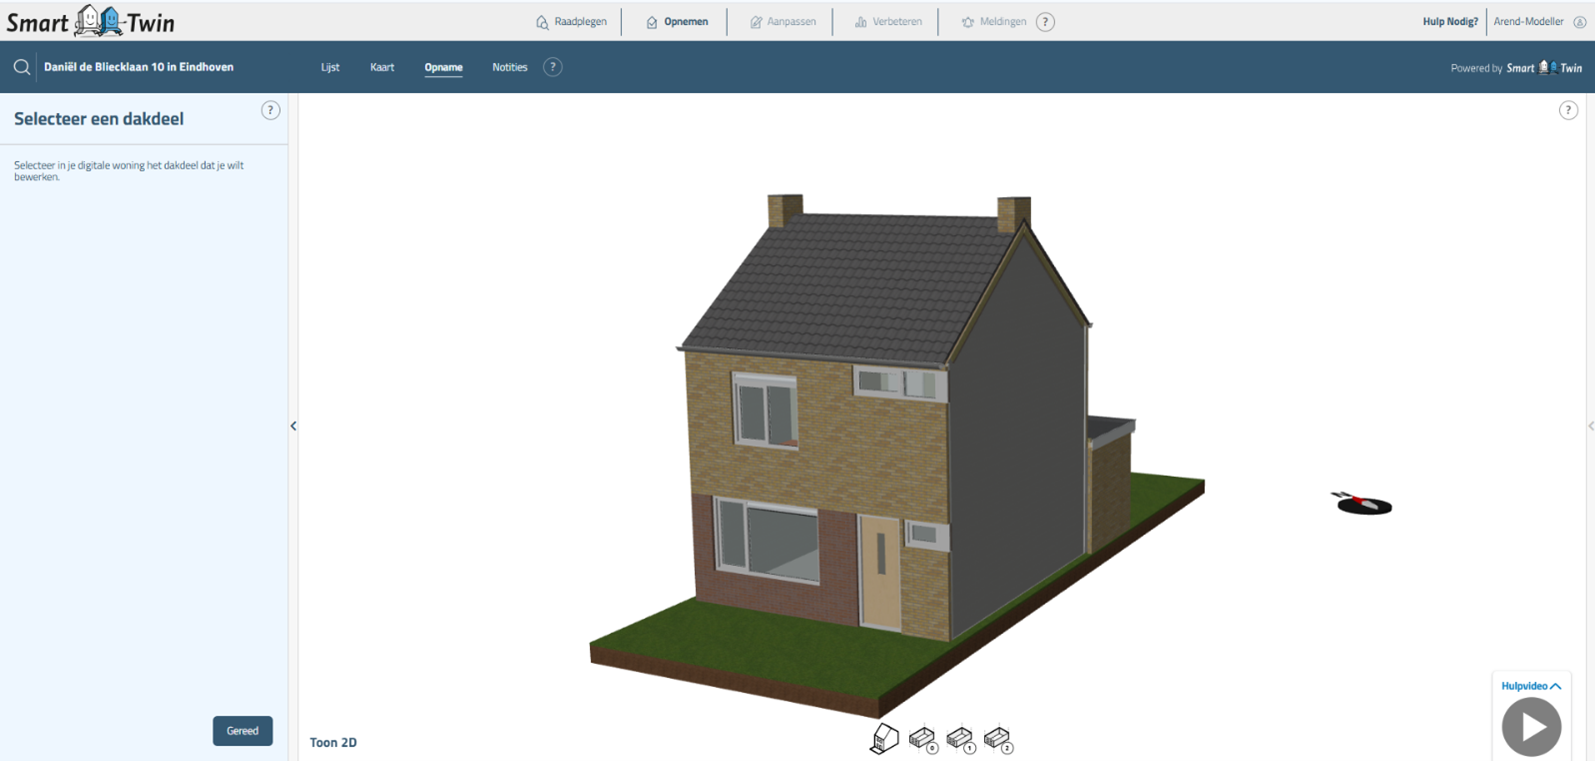This screenshot has width=1595, height=761.
Task: Open help icon in the 3D viewer corner
Action: 1568,111
